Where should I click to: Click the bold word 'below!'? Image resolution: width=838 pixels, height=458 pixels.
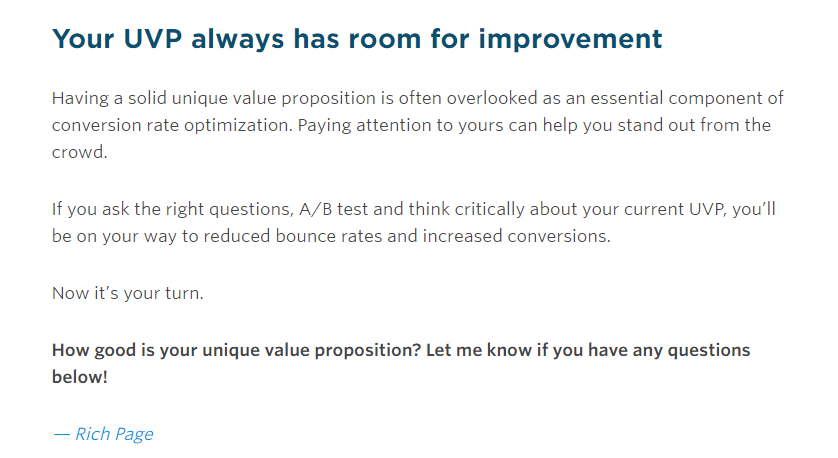80,377
